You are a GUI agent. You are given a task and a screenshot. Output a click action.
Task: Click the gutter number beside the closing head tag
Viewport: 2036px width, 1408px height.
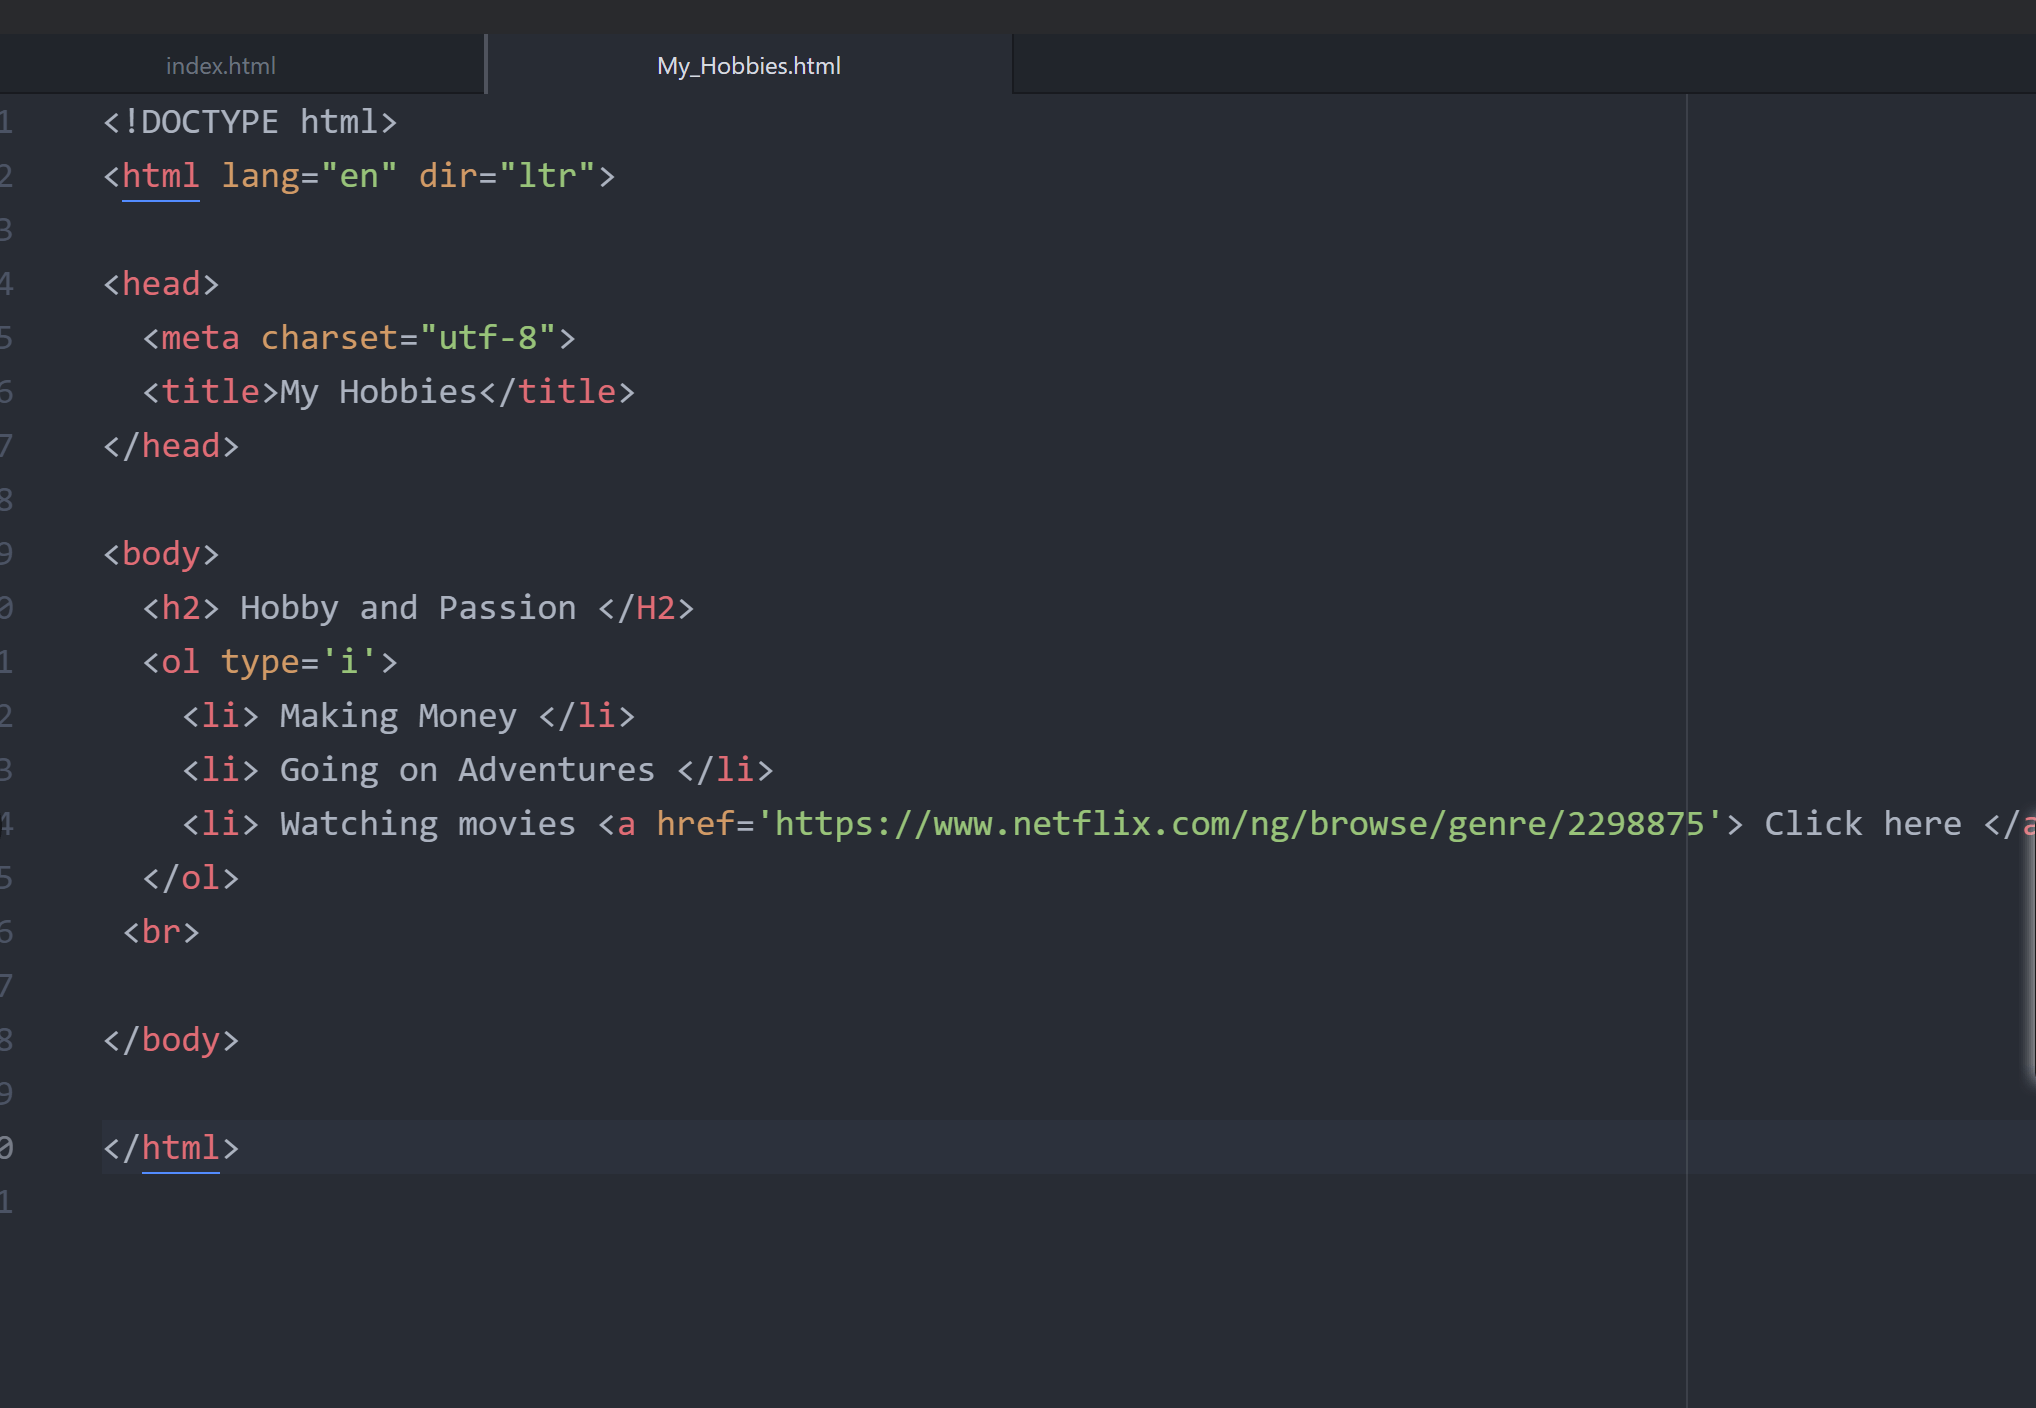coord(6,446)
